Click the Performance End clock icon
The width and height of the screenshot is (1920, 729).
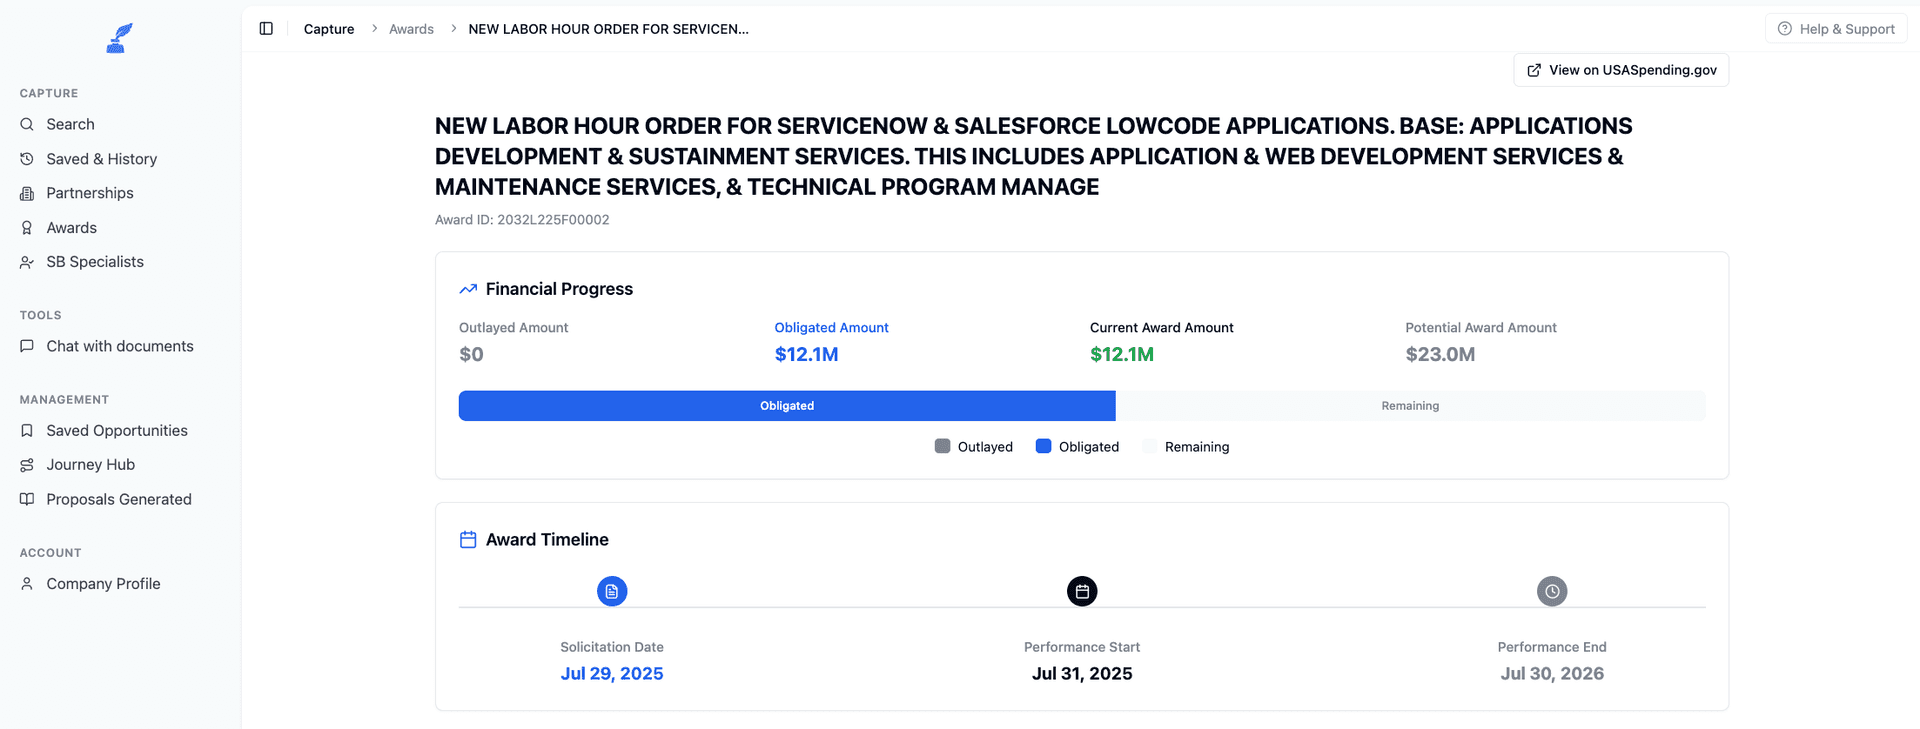click(1552, 591)
